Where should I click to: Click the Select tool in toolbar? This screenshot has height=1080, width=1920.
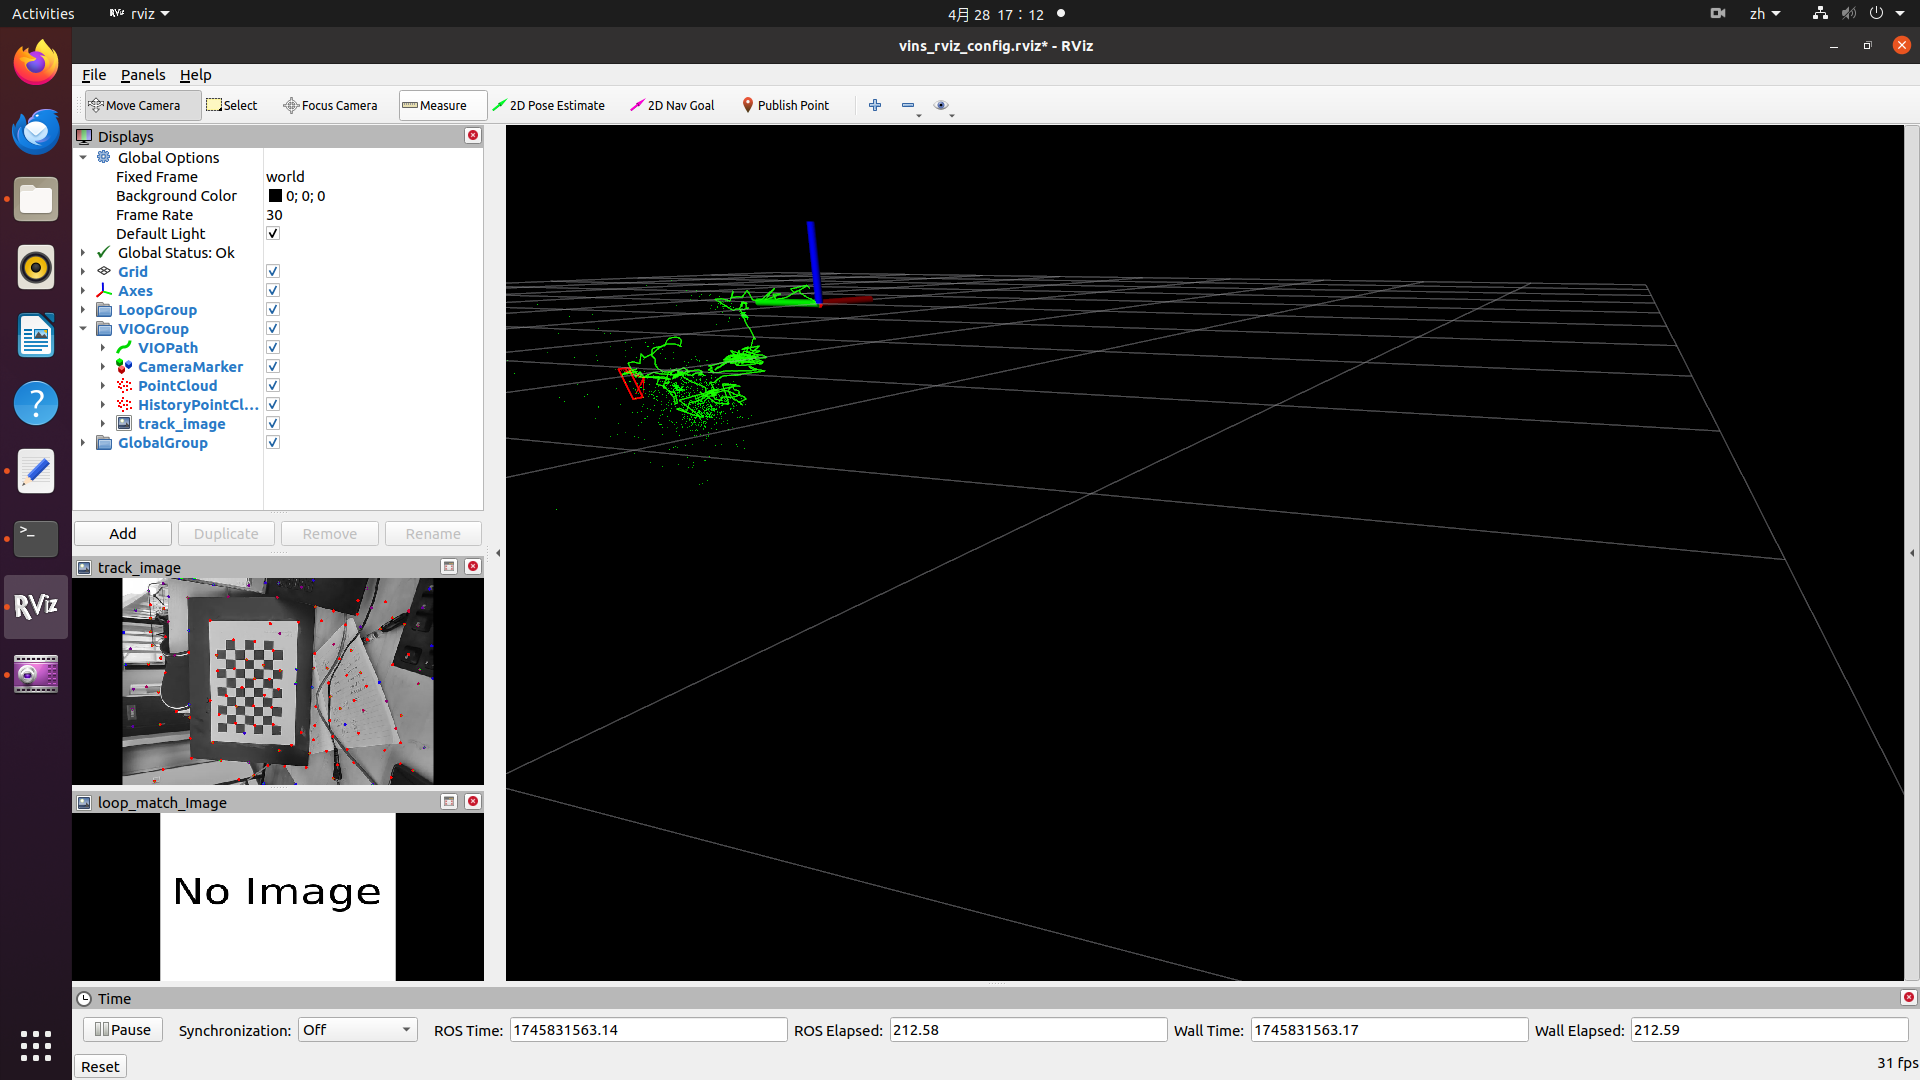tap(232, 105)
